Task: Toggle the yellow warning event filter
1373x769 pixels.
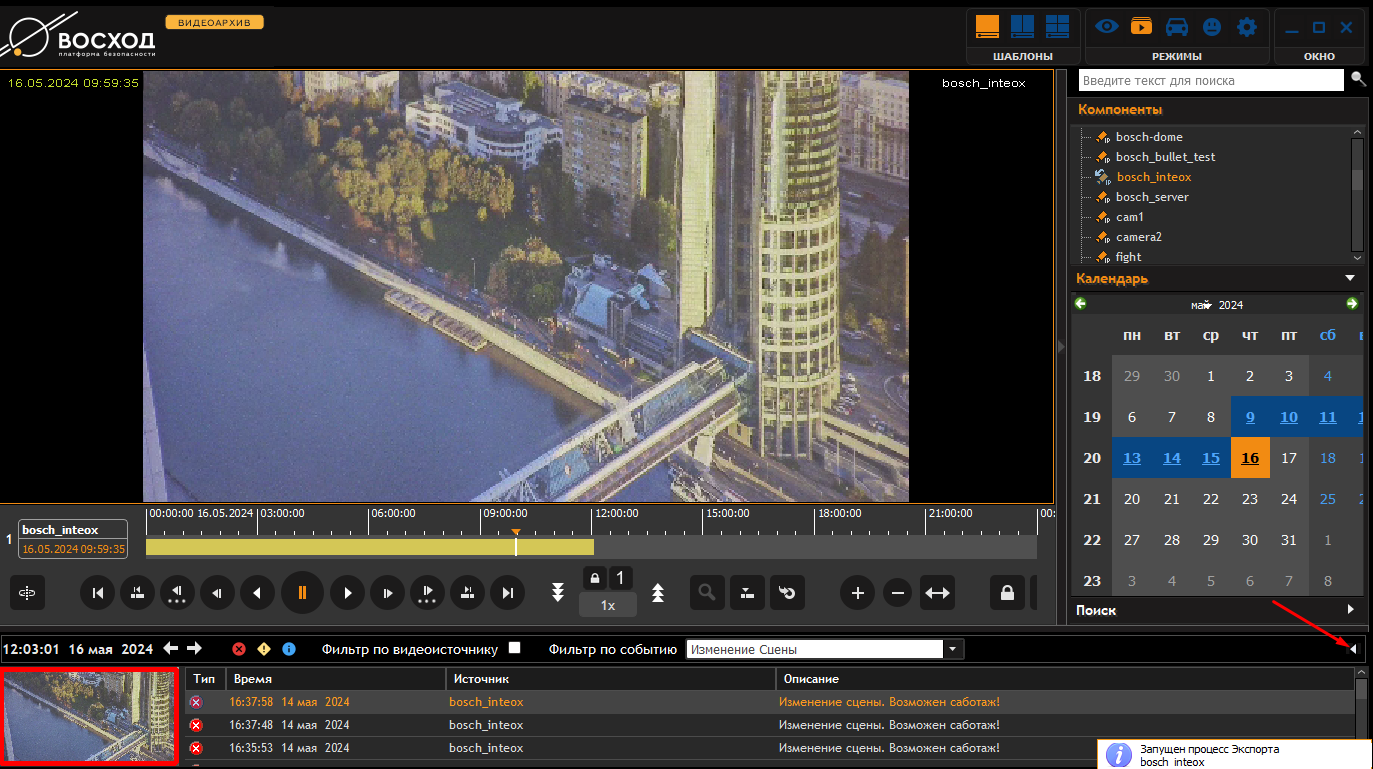Action: (264, 649)
